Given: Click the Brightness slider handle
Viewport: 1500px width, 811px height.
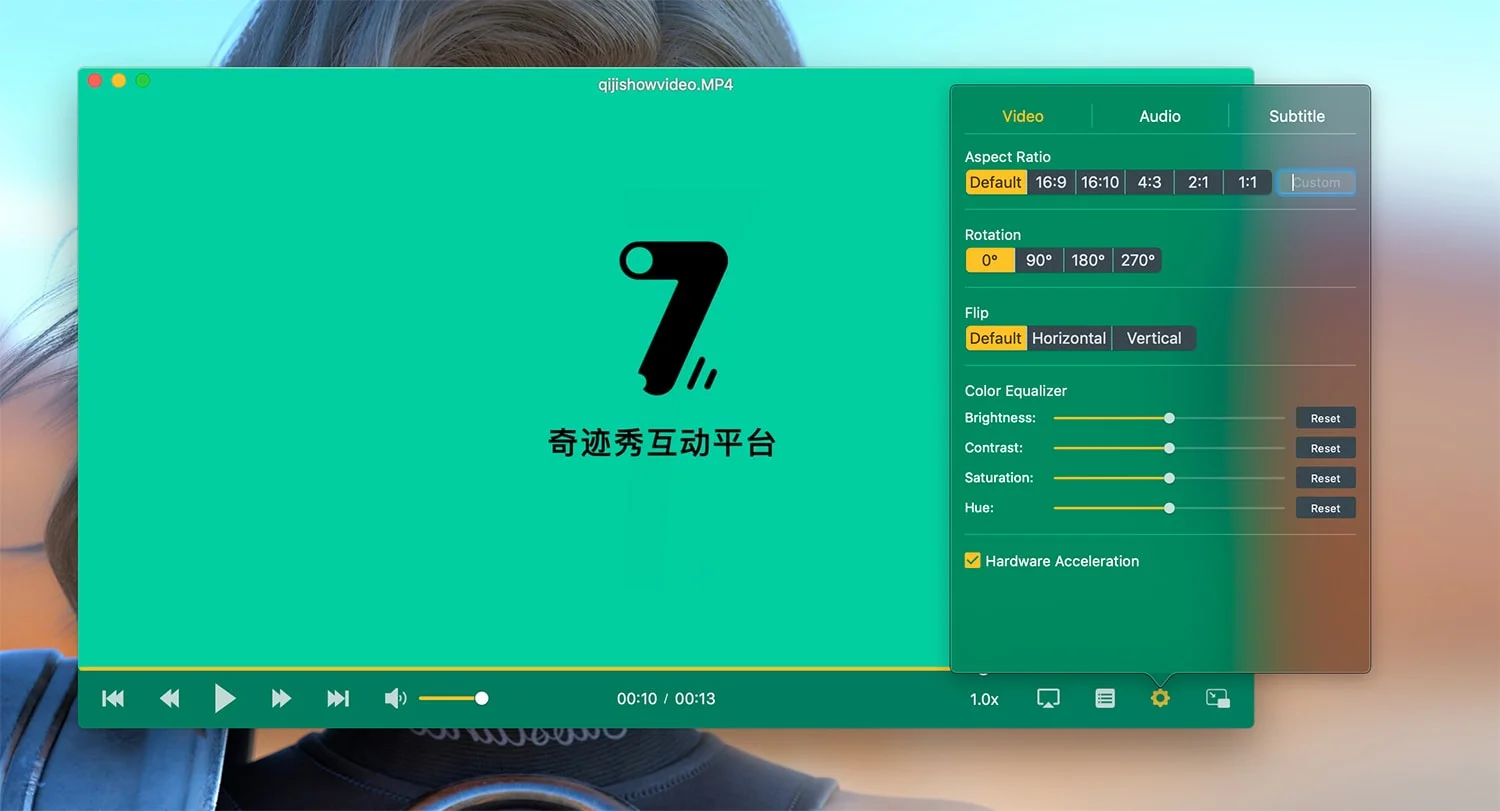Looking at the screenshot, I should 1169,418.
